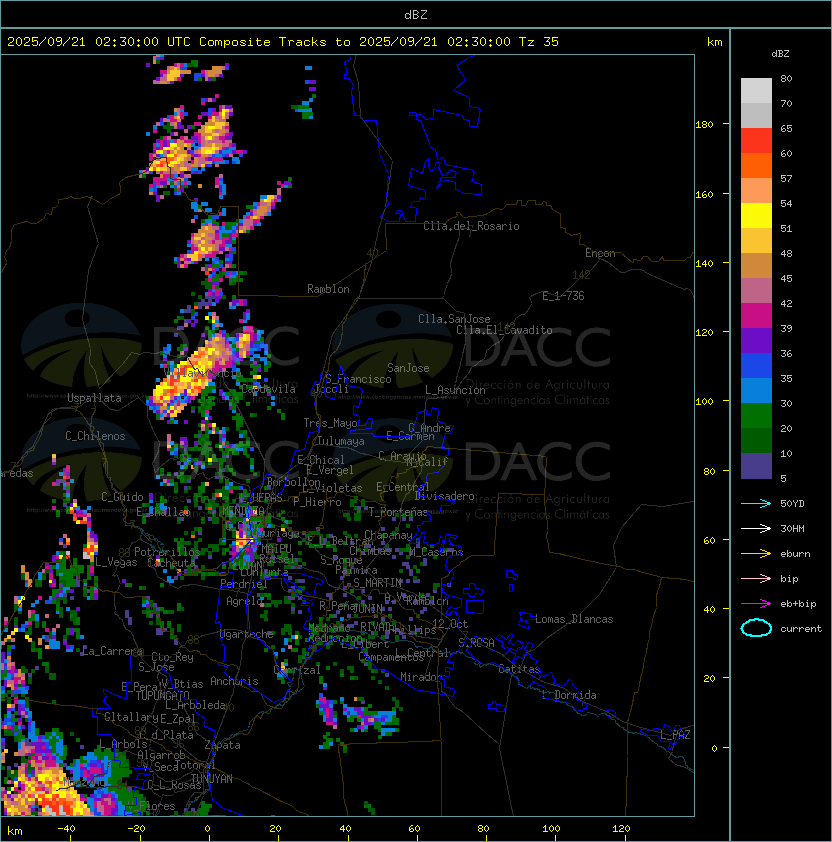This screenshot has height=842, width=832.
Task: Click the 'Tulumaya' map label
Action: pos(341,441)
